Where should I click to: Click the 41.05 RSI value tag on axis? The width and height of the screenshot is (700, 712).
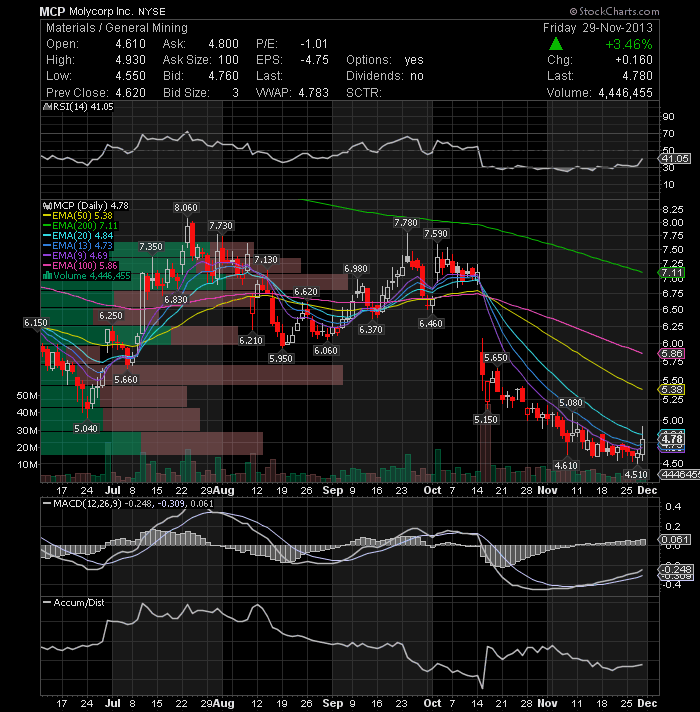click(675, 158)
